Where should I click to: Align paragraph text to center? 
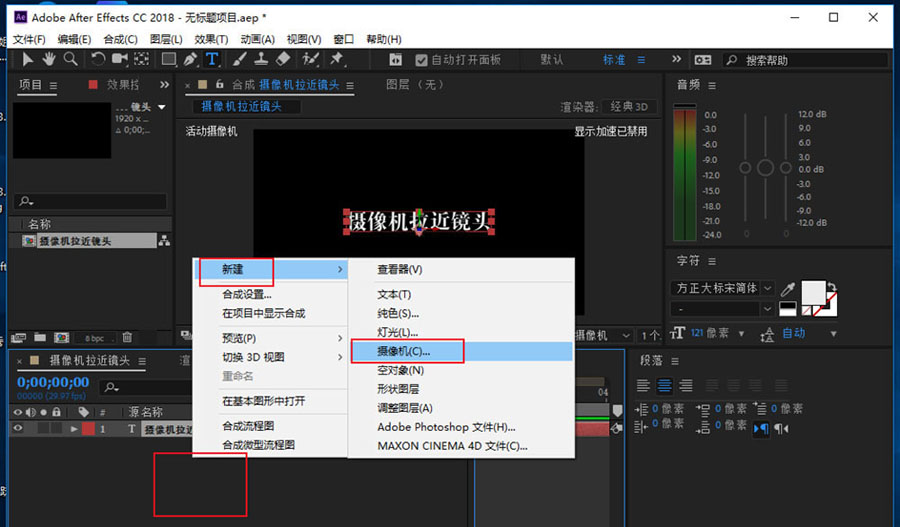tap(664, 386)
